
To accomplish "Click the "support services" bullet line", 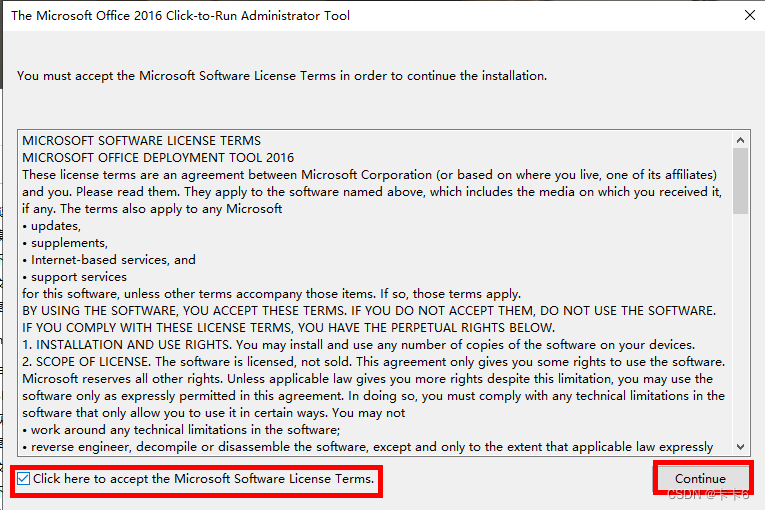I will [78, 277].
